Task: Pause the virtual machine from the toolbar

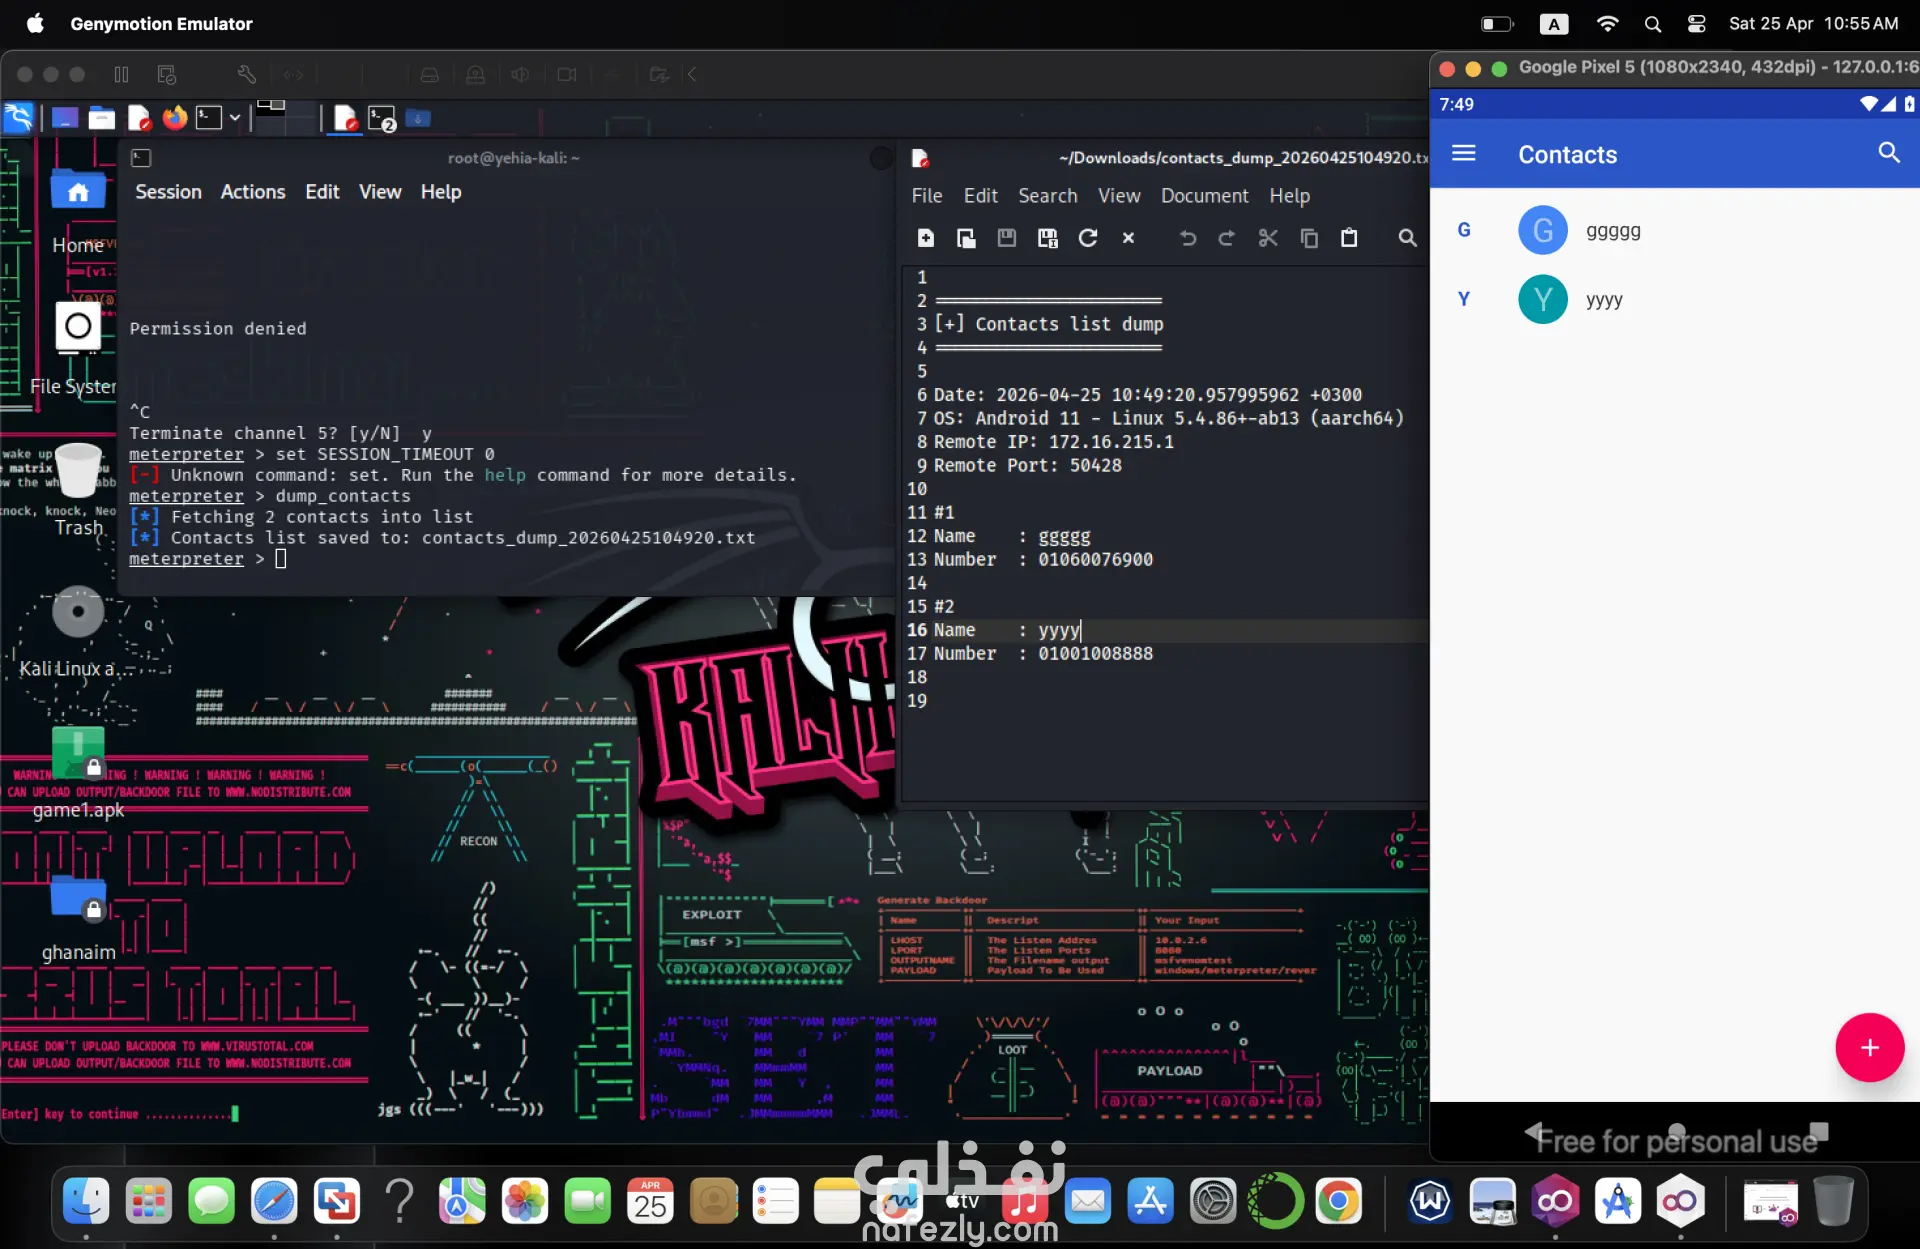Action: click(x=121, y=75)
